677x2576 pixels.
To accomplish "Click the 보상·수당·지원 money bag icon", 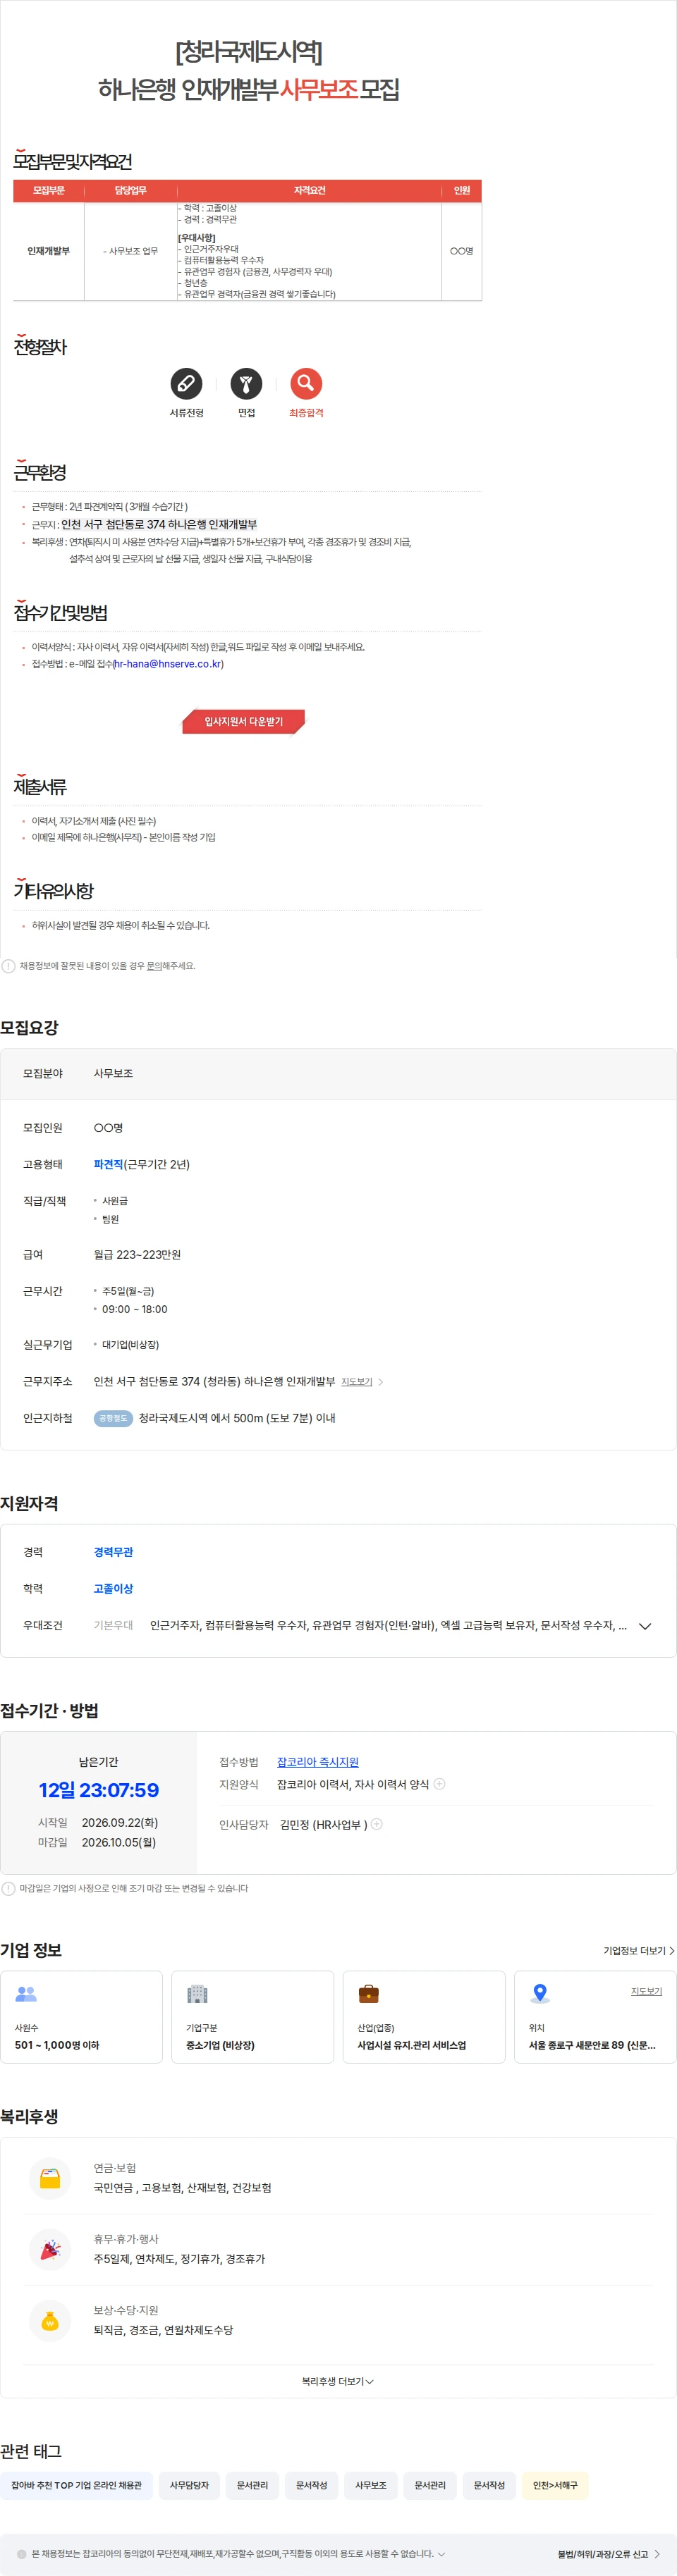I will coord(50,2320).
